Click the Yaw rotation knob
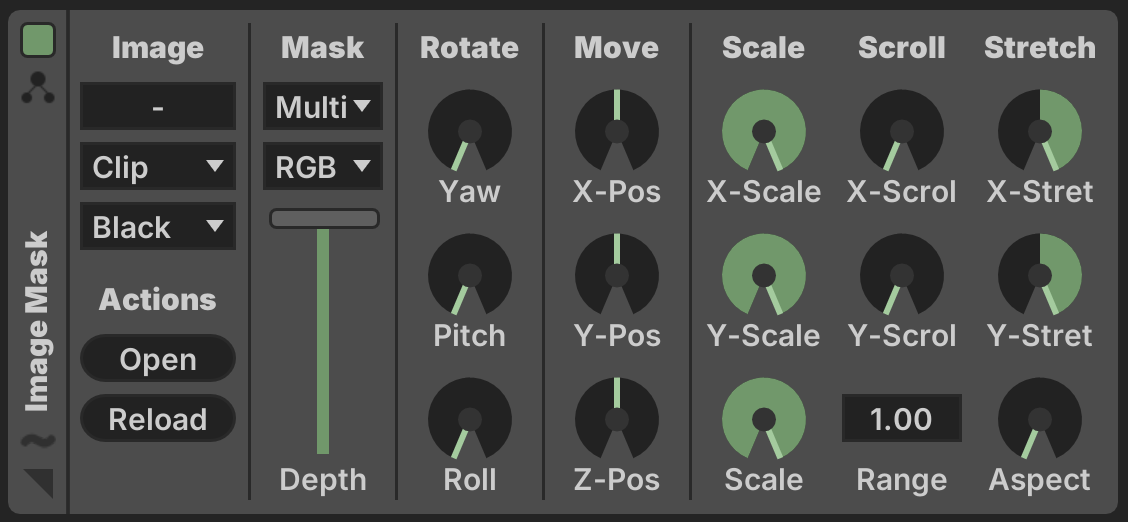 click(x=470, y=131)
